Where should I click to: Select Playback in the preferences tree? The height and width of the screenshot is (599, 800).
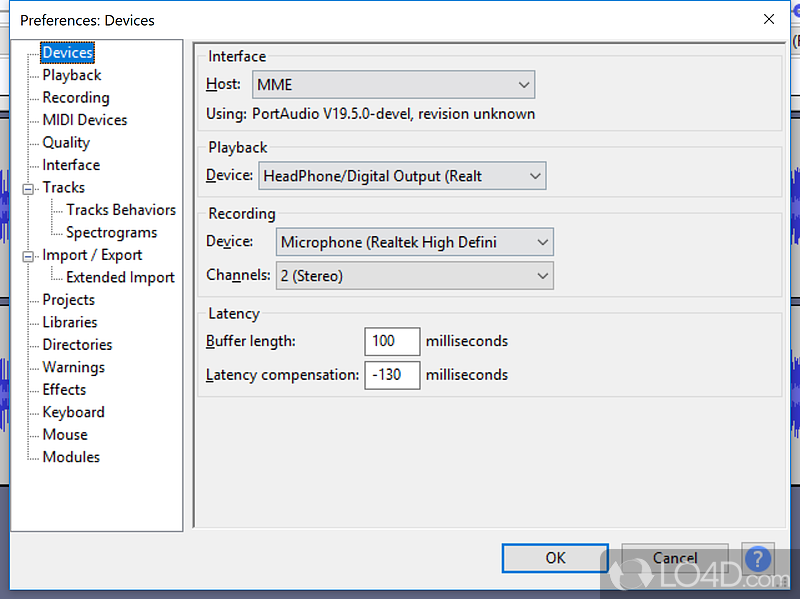[72, 75]
